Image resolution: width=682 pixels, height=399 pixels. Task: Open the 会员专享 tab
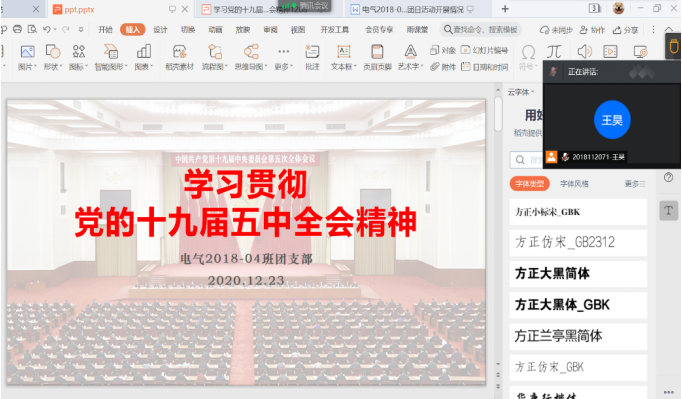(x=379, y=30)
